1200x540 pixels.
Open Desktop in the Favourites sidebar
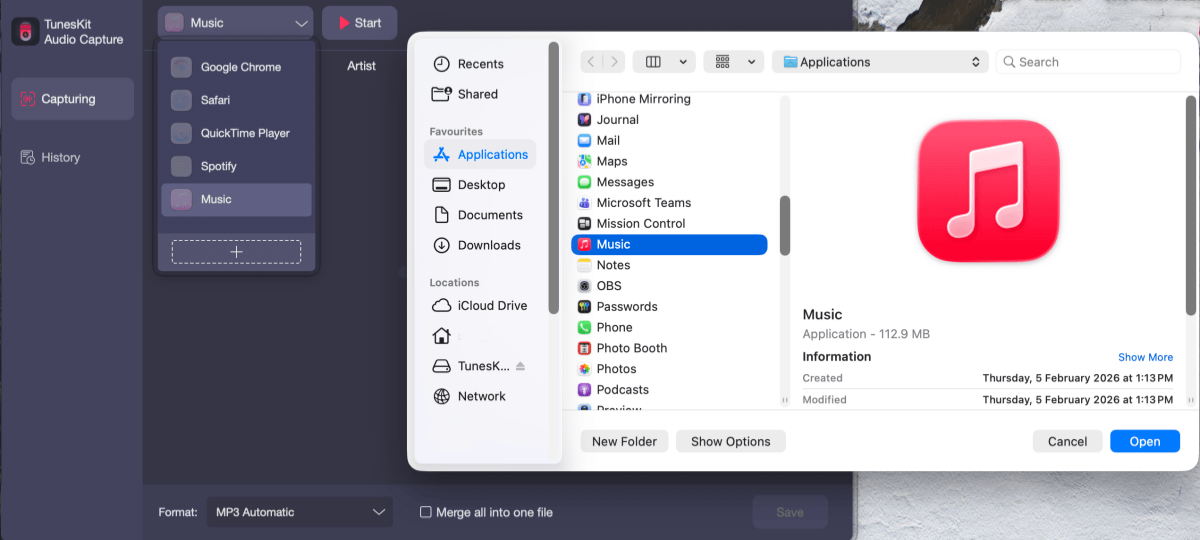pyautogui.click(x=479, y=184)
